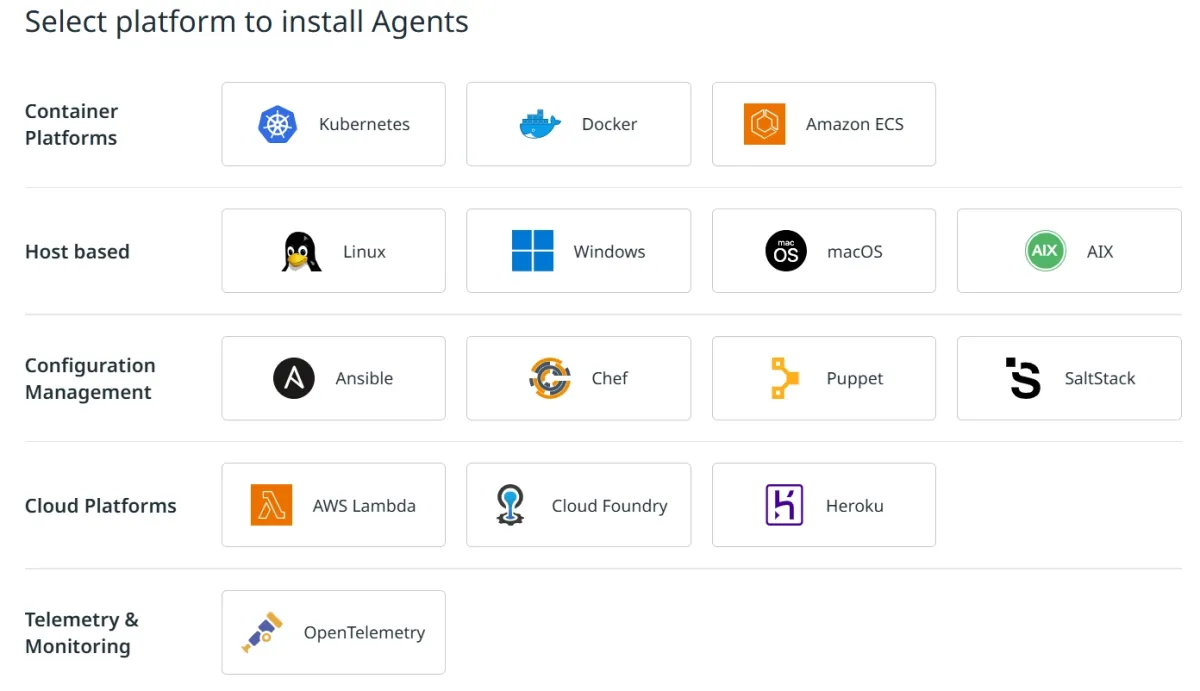The height and width of the screenshot is (691, 1200).
Task: Click the Amazon ECS orange icon
Action: pyautogui.click(x=765, y=124)
